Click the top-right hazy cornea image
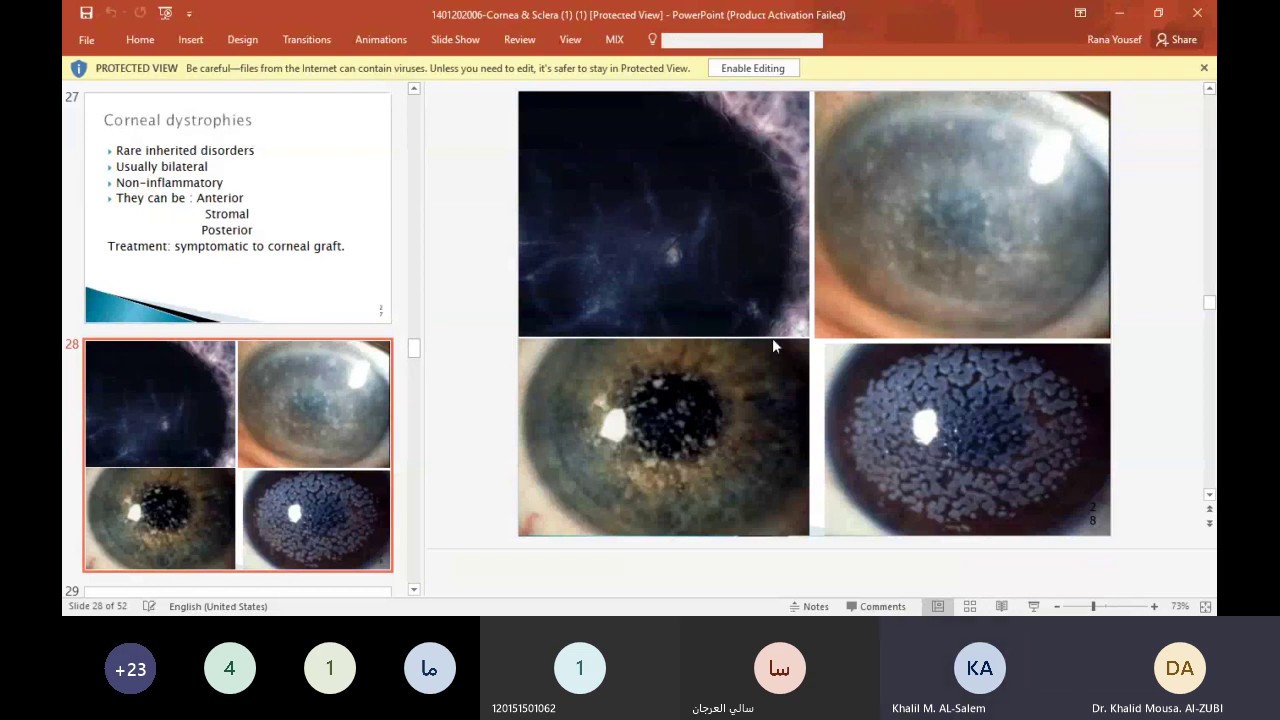1280x720 pixels. click(x=962, y=214)
